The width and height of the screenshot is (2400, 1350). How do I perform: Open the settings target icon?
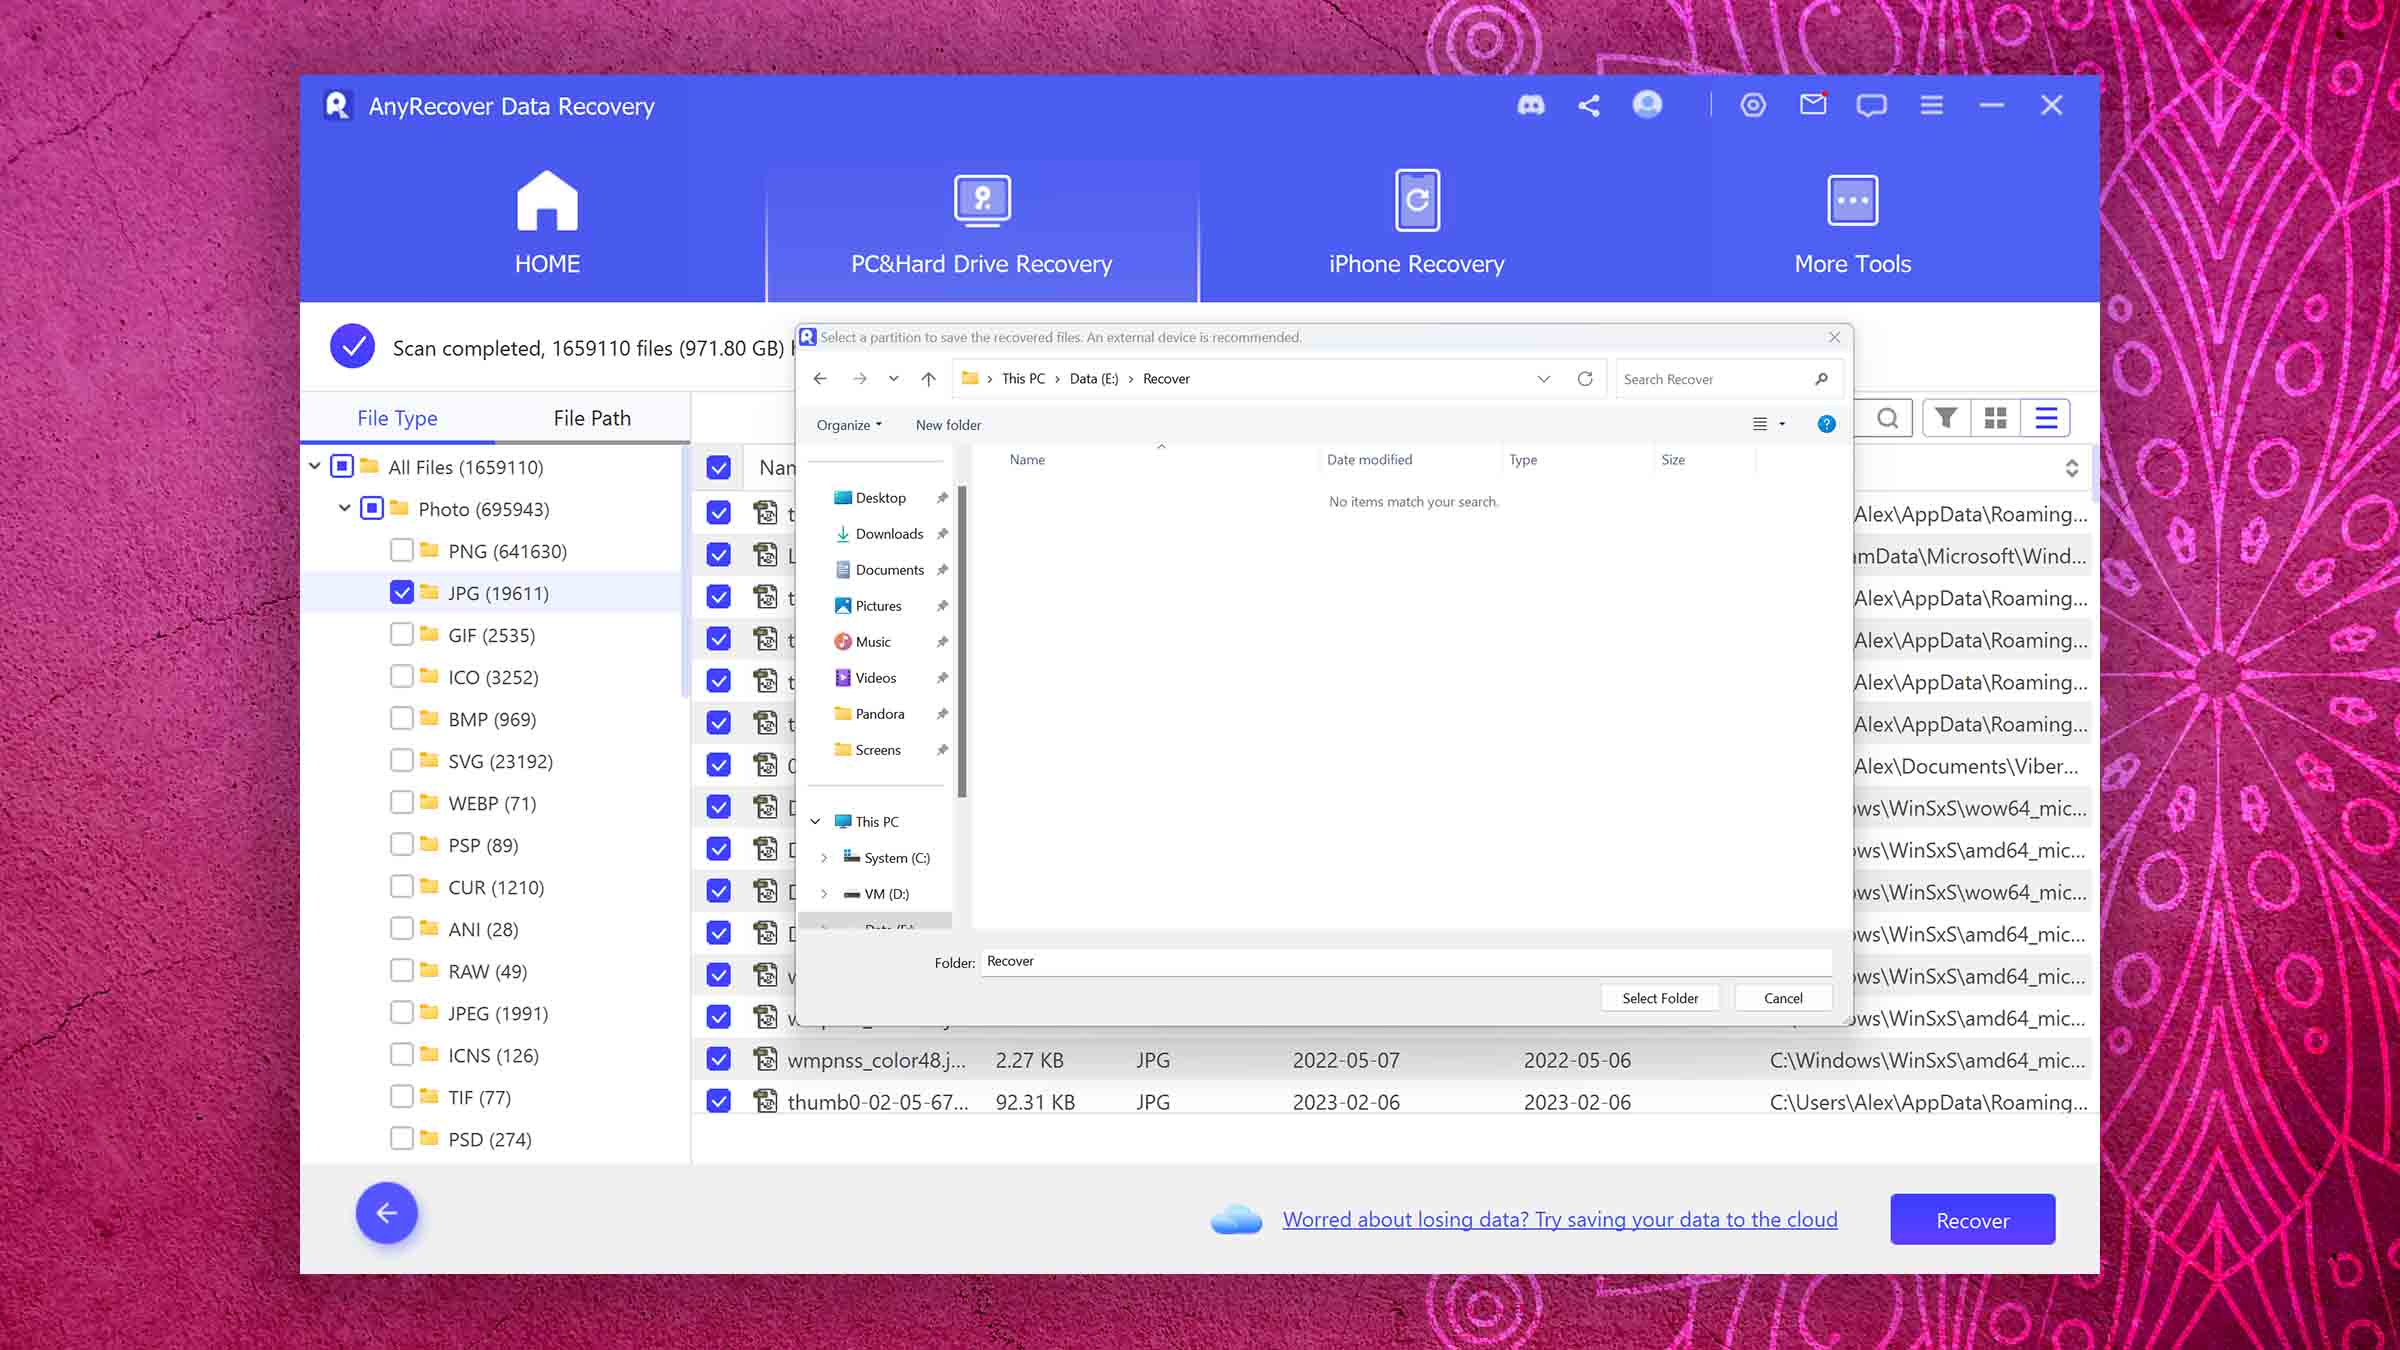point(1753,105)
